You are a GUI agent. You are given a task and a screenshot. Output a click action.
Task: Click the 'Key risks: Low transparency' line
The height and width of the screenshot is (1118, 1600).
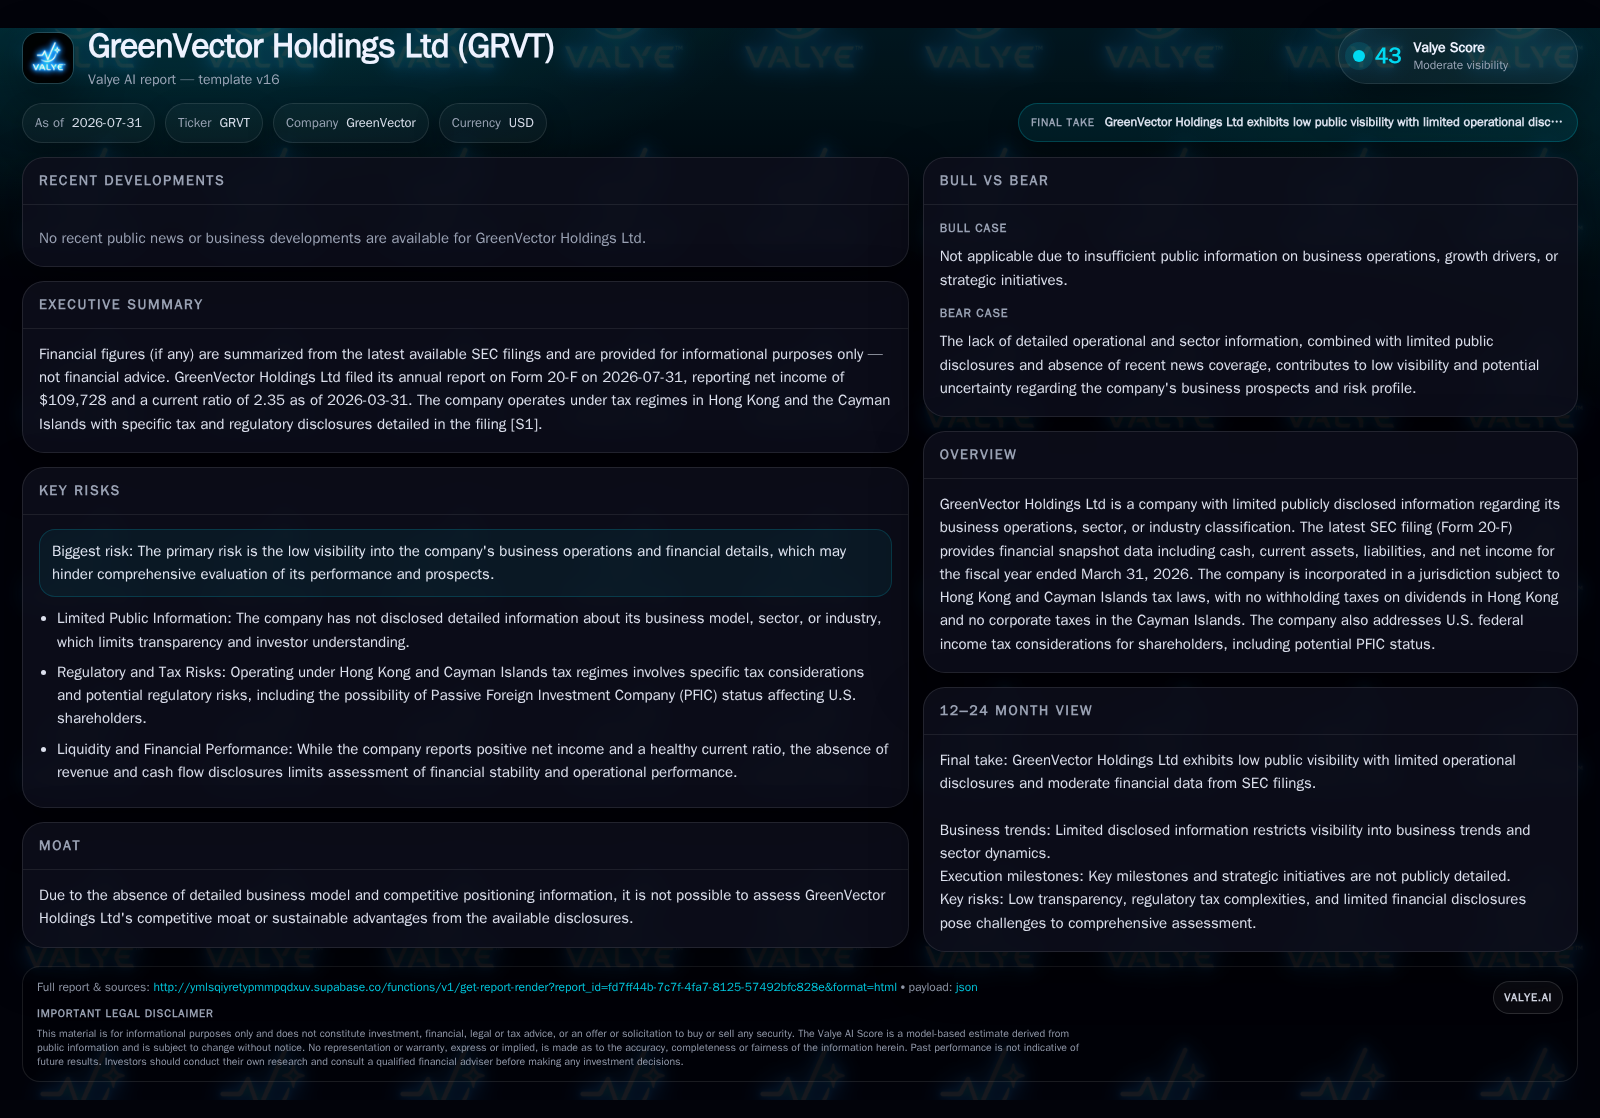tap(1233, 911)
